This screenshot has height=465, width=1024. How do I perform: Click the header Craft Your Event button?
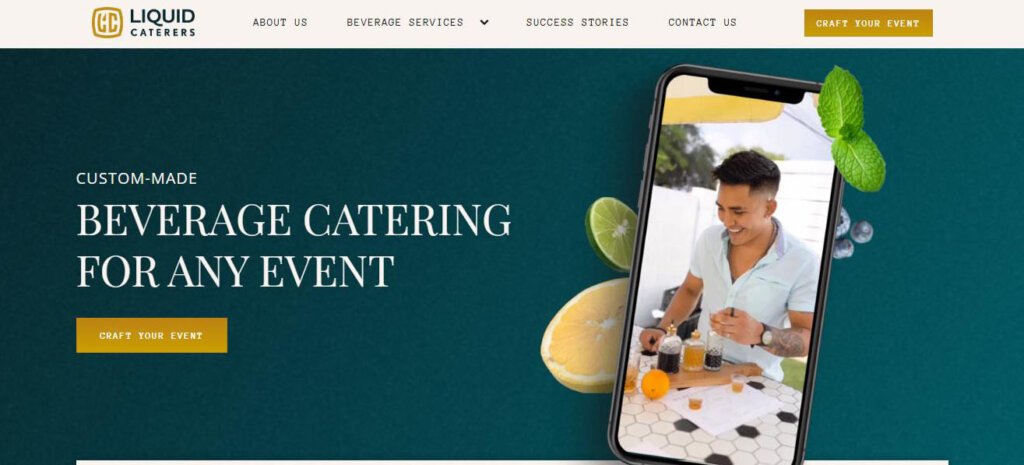868,23
